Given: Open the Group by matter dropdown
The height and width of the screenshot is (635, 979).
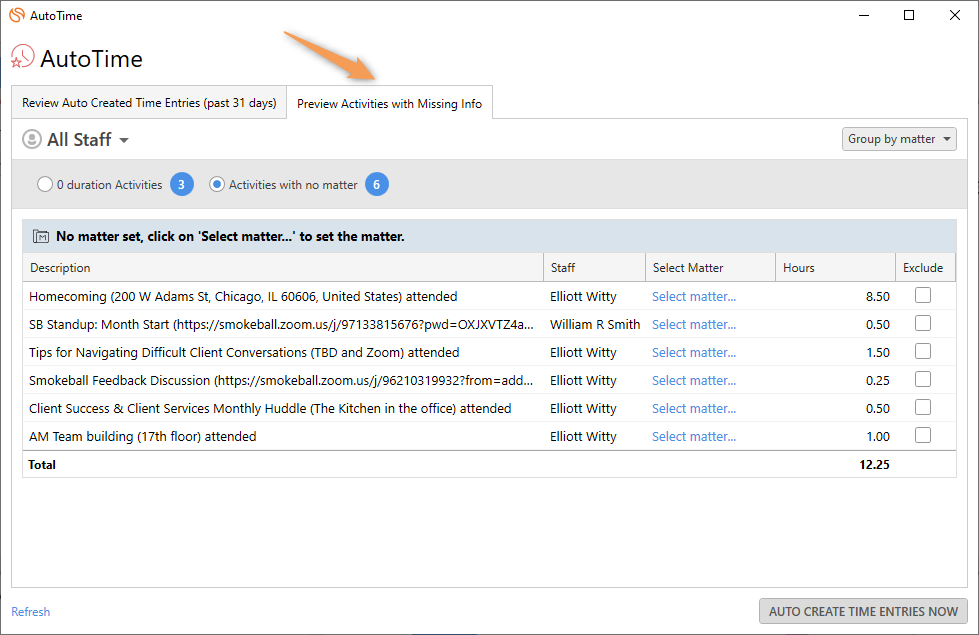Looking at the screenshot, I should [899, 139].
